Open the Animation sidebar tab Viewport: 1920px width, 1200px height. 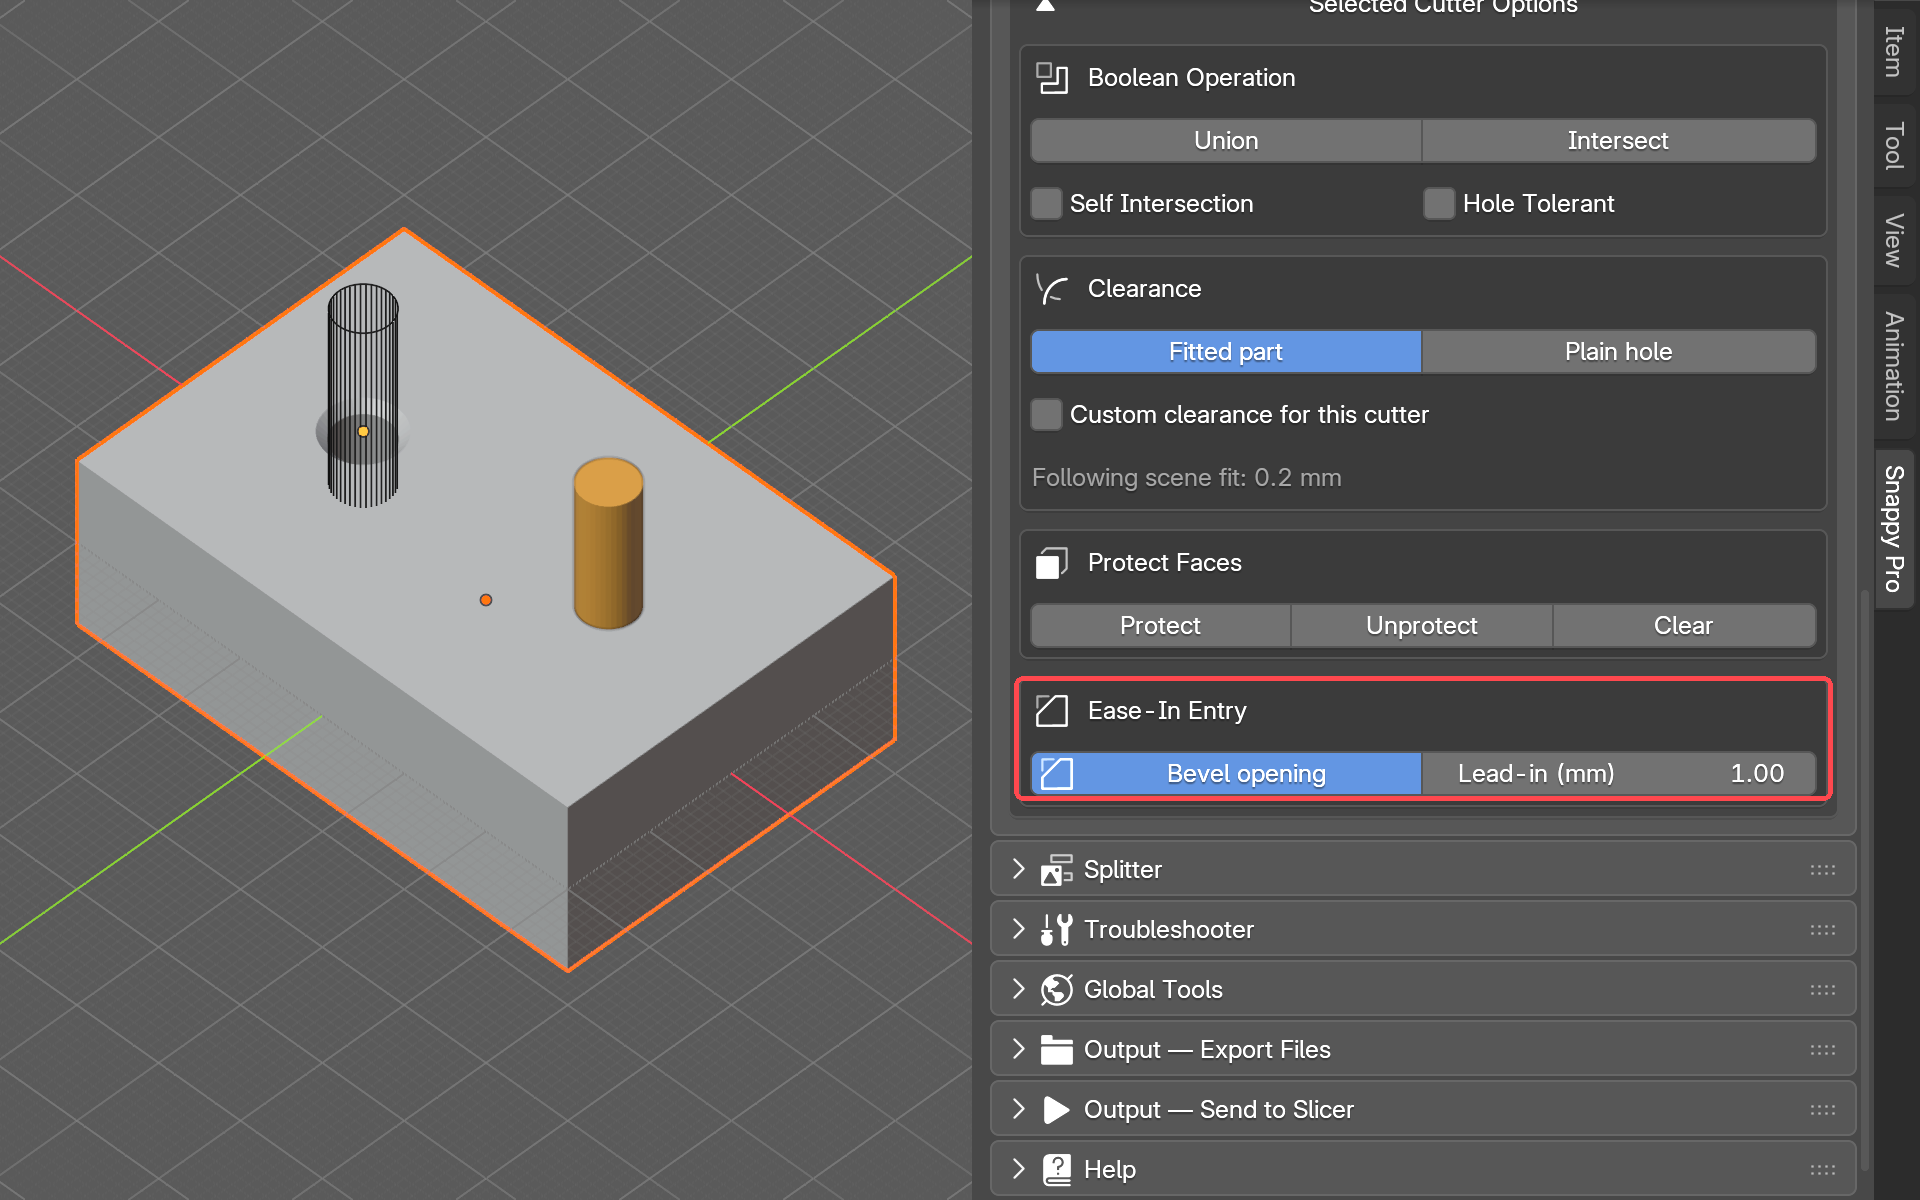[x=1894, y=366]
